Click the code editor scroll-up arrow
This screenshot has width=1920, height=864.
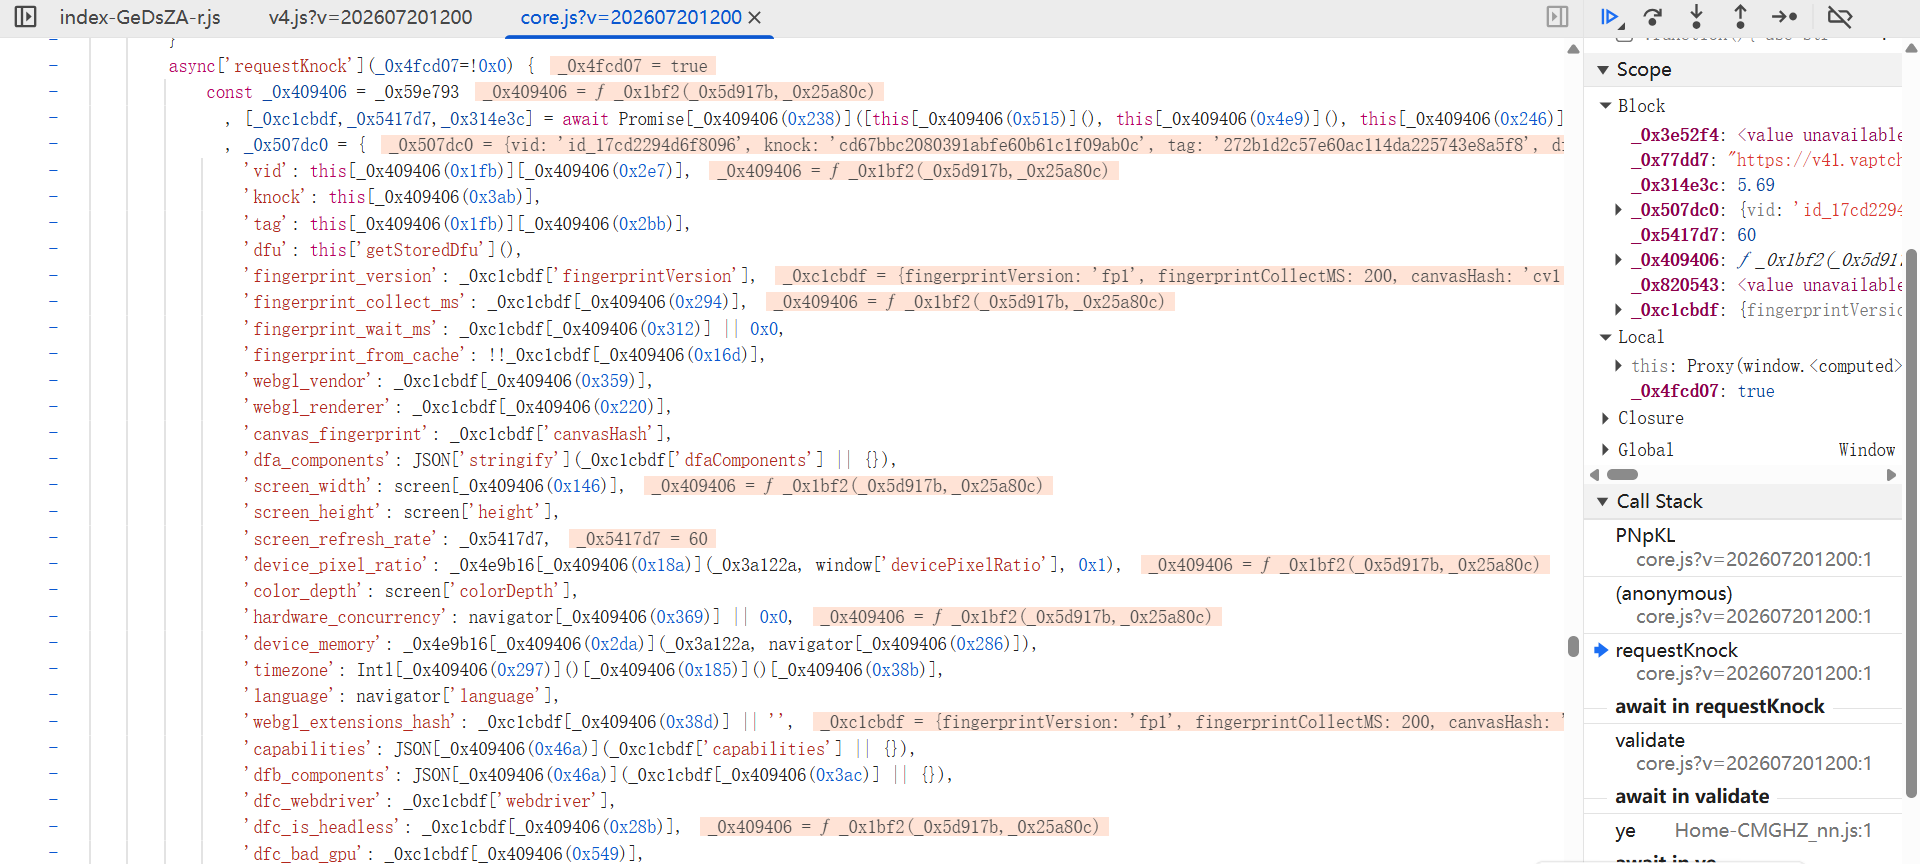click(1573, 49)
